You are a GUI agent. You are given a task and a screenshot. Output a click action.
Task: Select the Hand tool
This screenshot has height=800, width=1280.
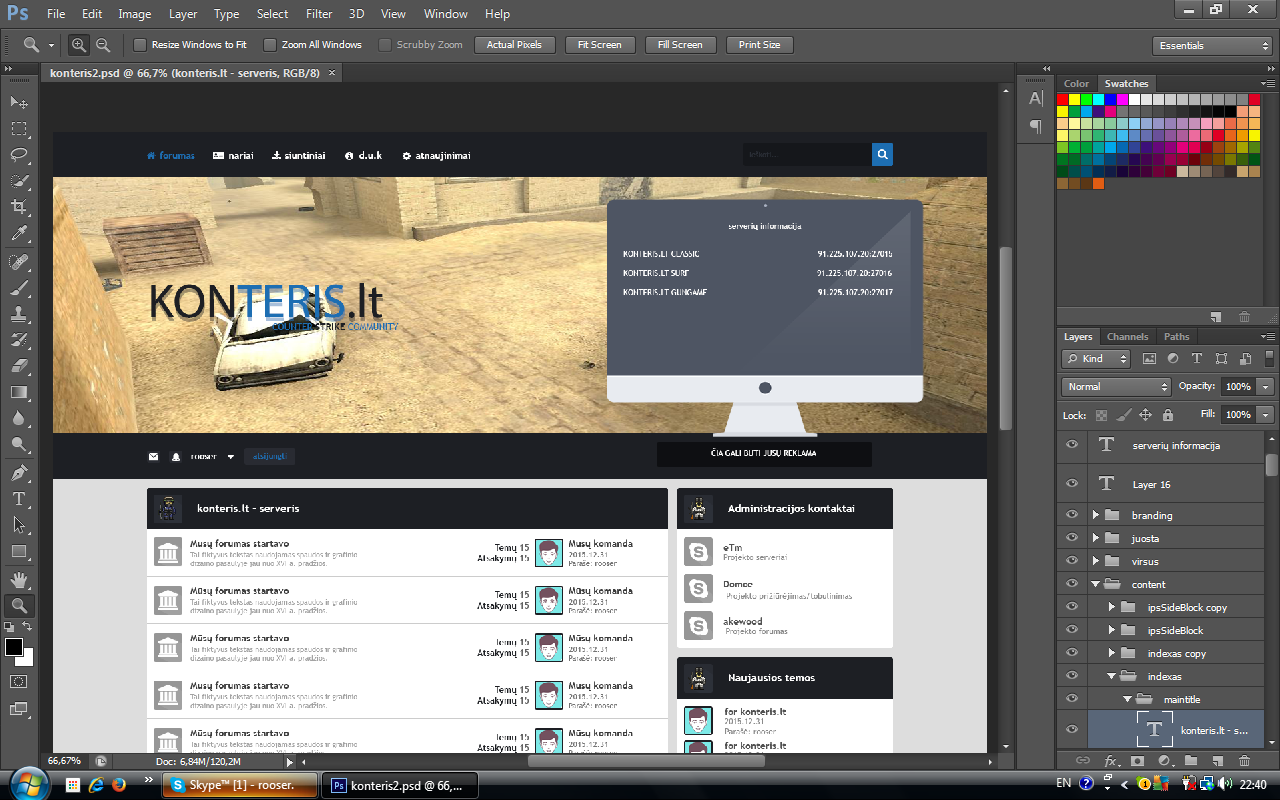pos(18,579)
